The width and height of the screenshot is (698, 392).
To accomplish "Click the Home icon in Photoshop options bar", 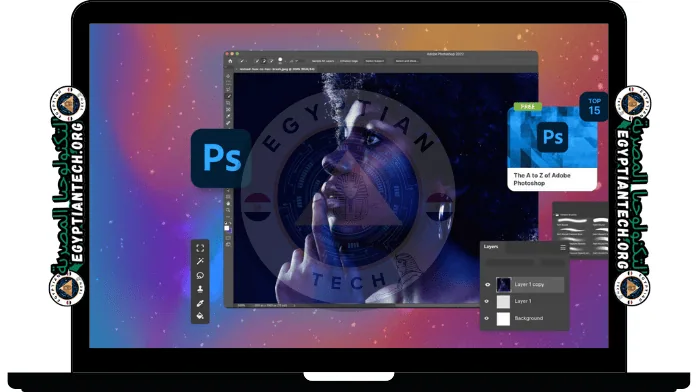I will (231, 61).
